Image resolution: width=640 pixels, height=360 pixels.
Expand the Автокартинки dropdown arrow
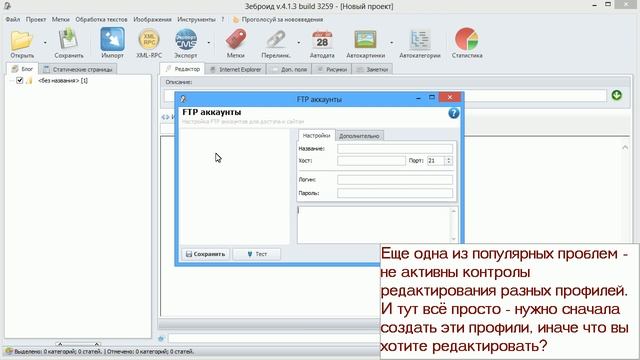coord(391,42)
